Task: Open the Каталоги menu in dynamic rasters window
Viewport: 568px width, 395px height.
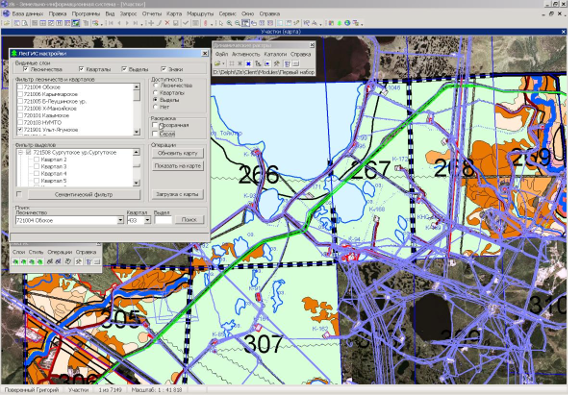Action: (x=275, y=54)
